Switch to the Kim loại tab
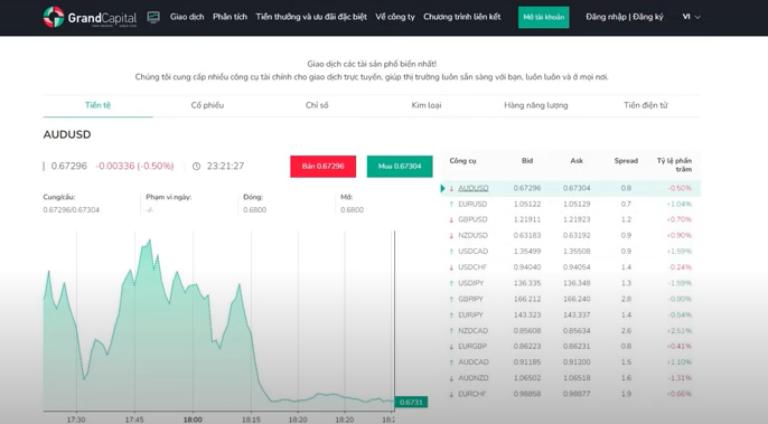The image size is (768, 424). [426, 105]
